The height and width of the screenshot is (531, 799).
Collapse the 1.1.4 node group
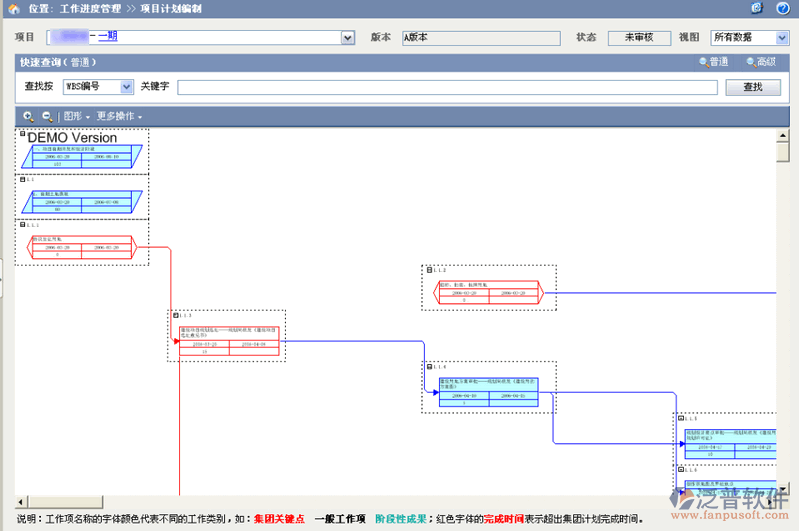click(x=430, y=367)
